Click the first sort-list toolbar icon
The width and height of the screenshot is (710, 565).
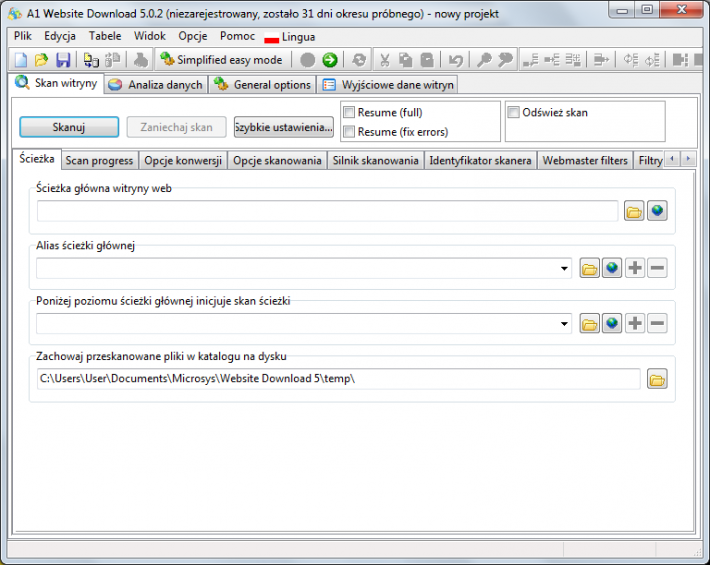(x=630, y=60)
